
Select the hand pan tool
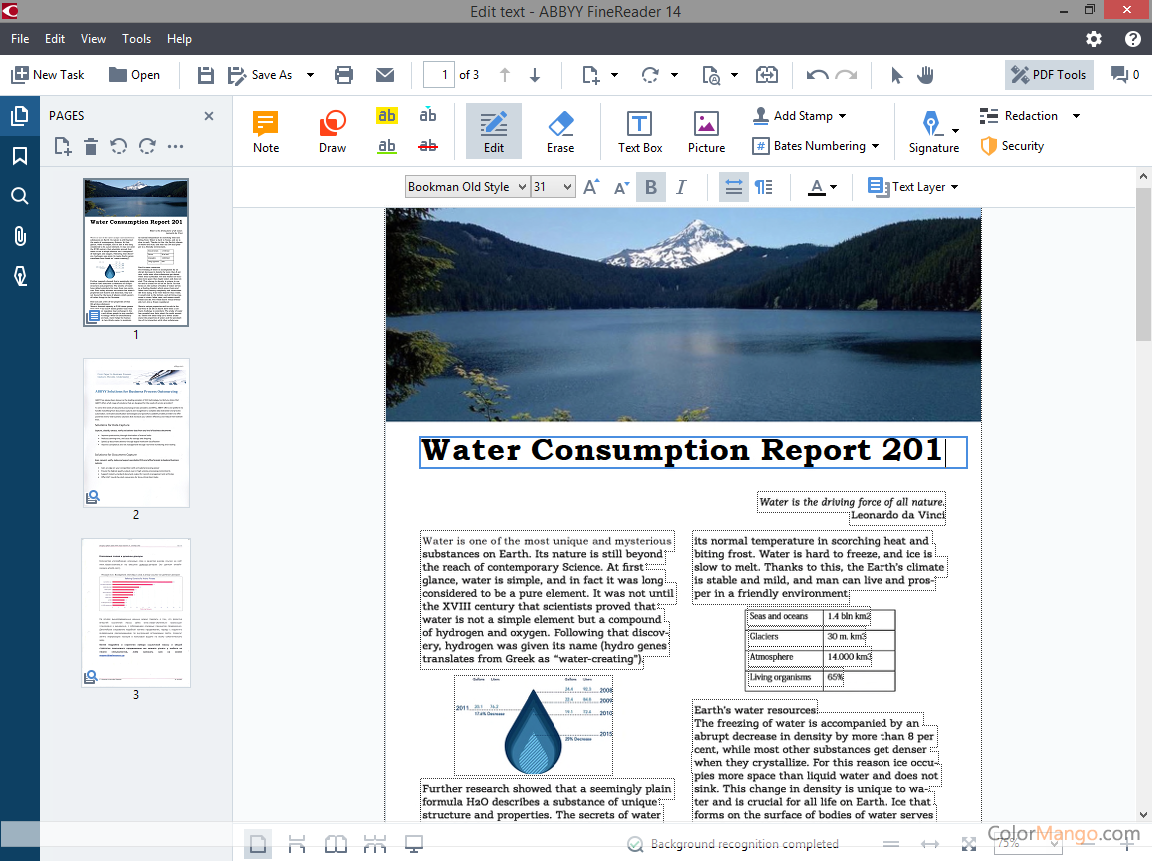coord(926,75)
